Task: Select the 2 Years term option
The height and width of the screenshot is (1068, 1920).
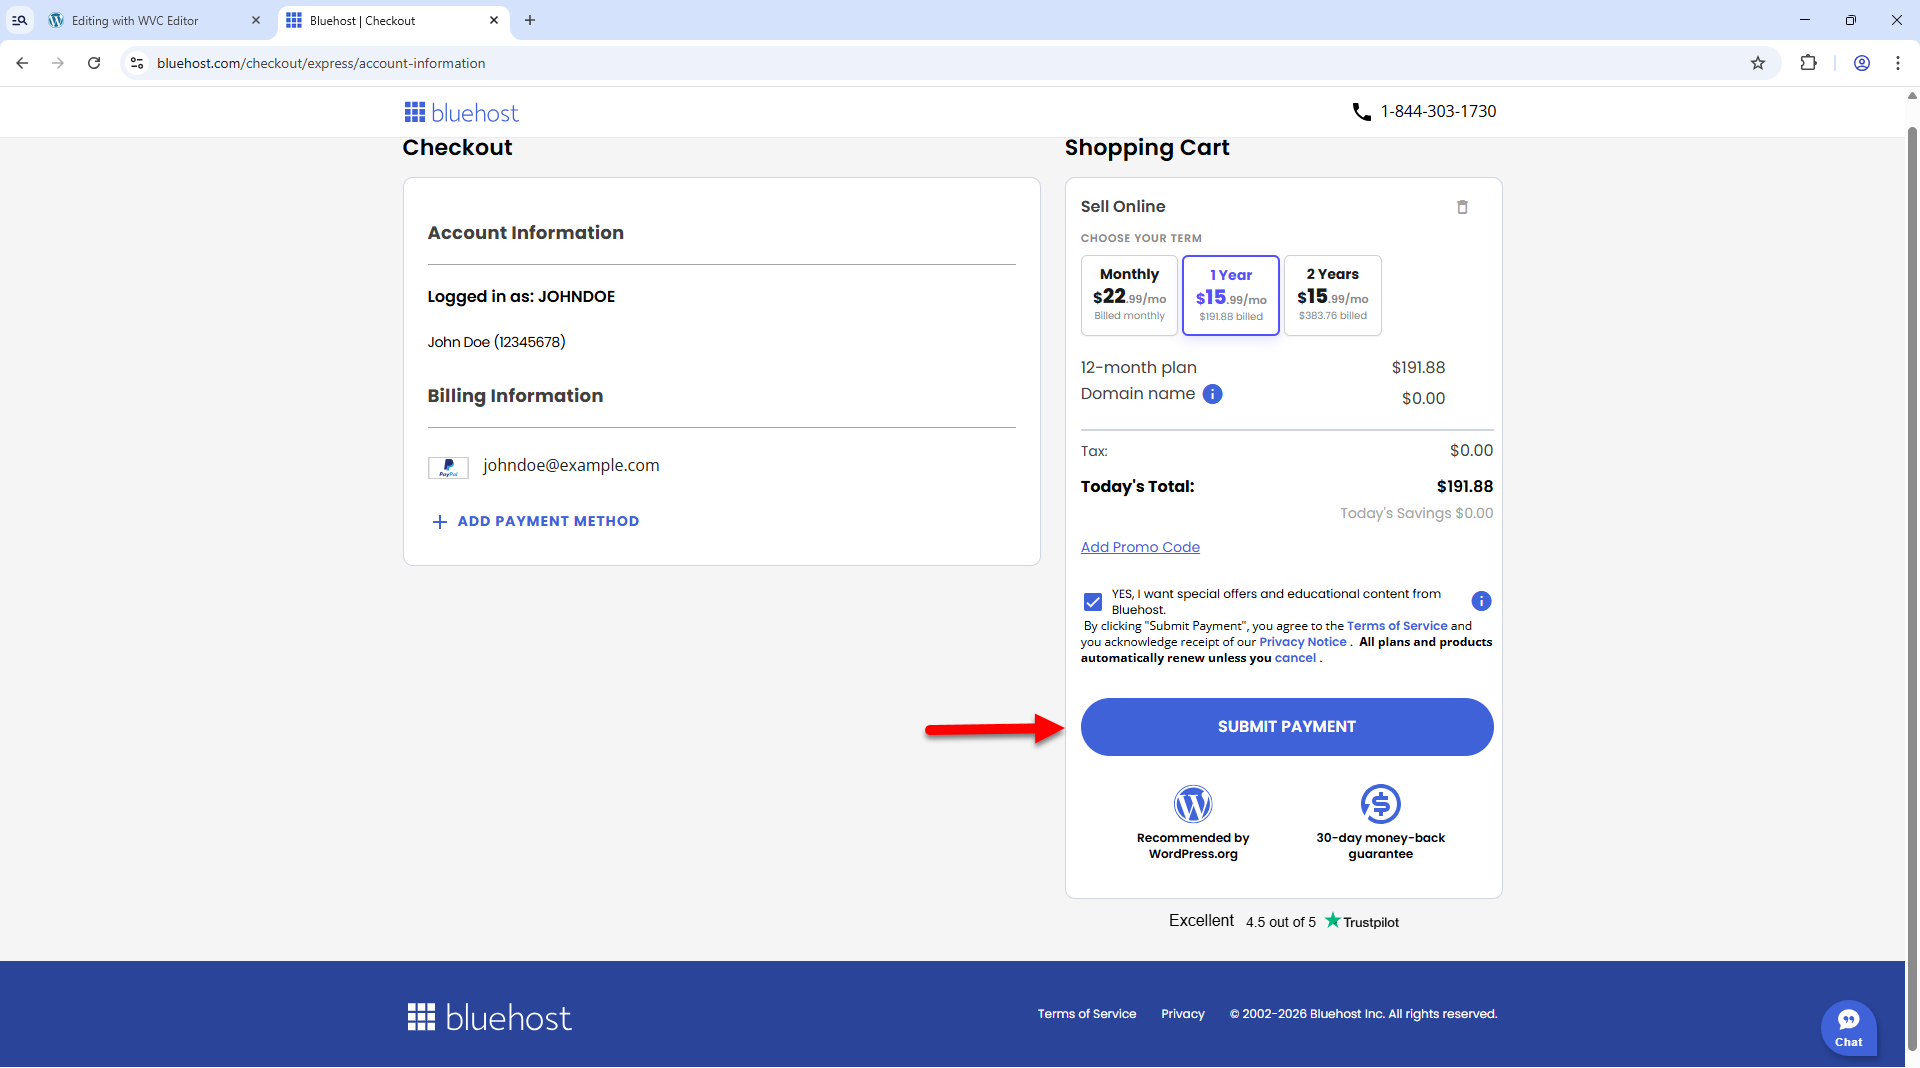Action: point(1333,295)
